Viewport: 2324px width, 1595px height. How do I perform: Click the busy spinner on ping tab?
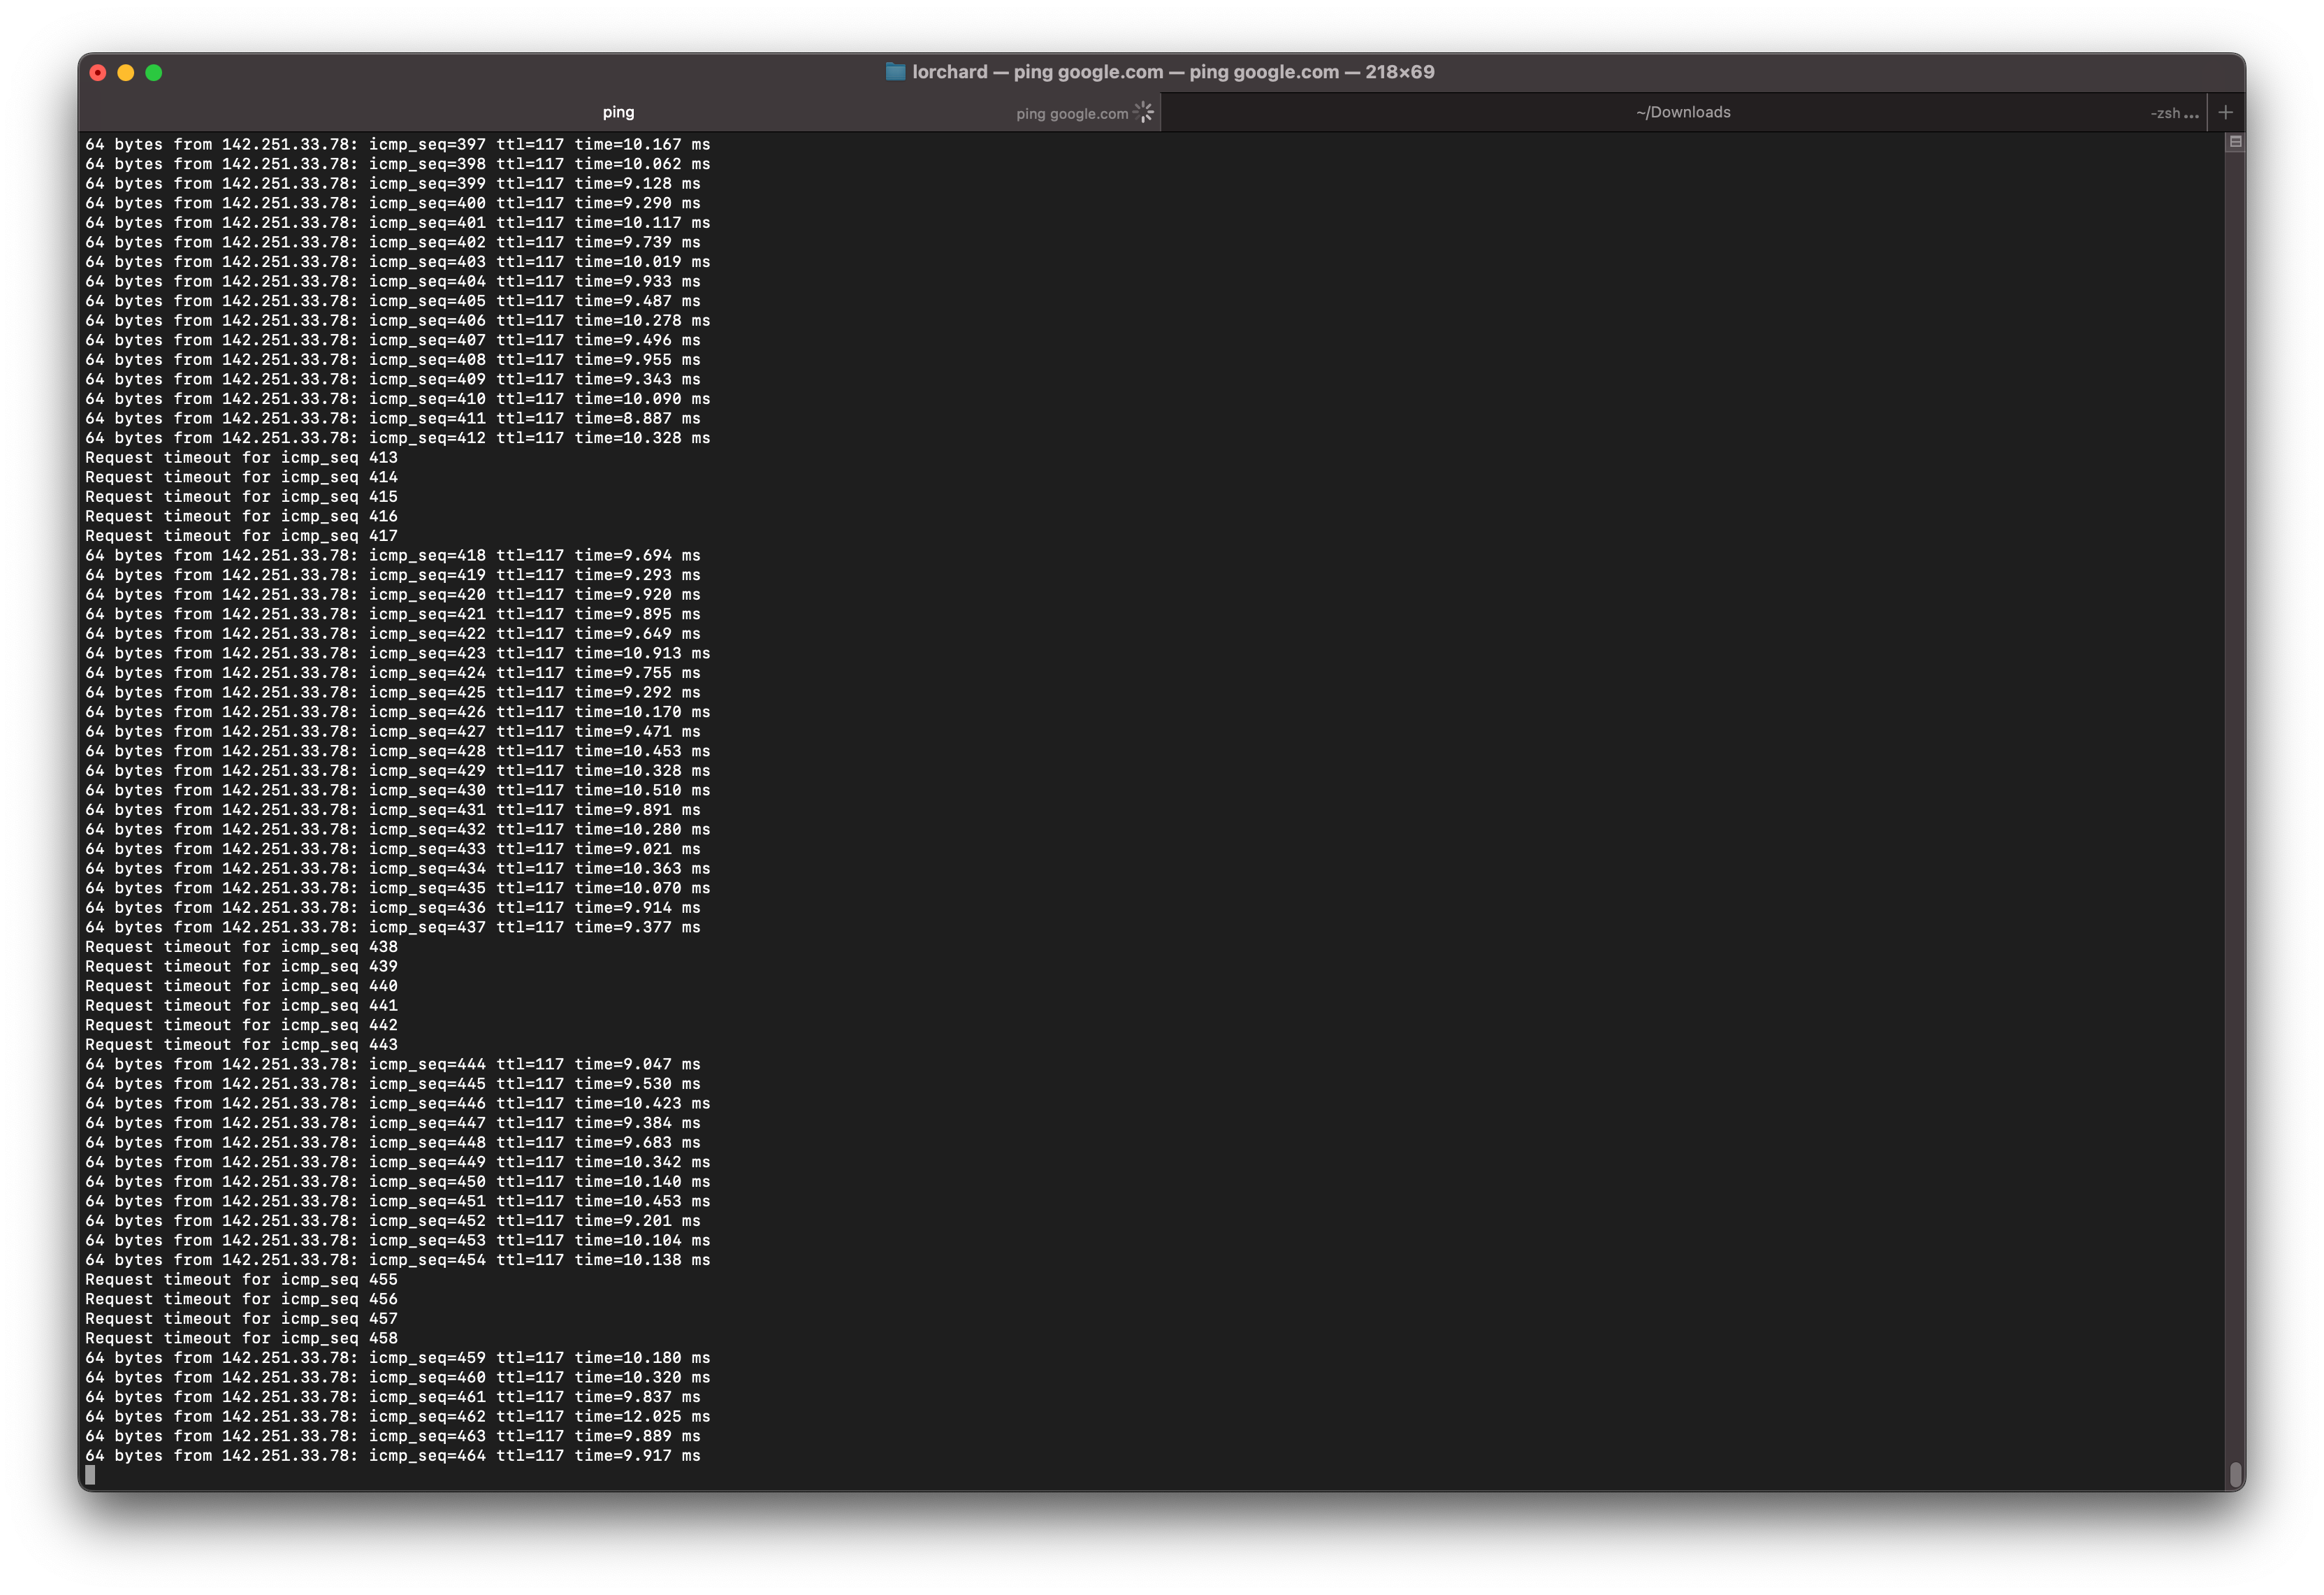click(x=1144, y=112)
